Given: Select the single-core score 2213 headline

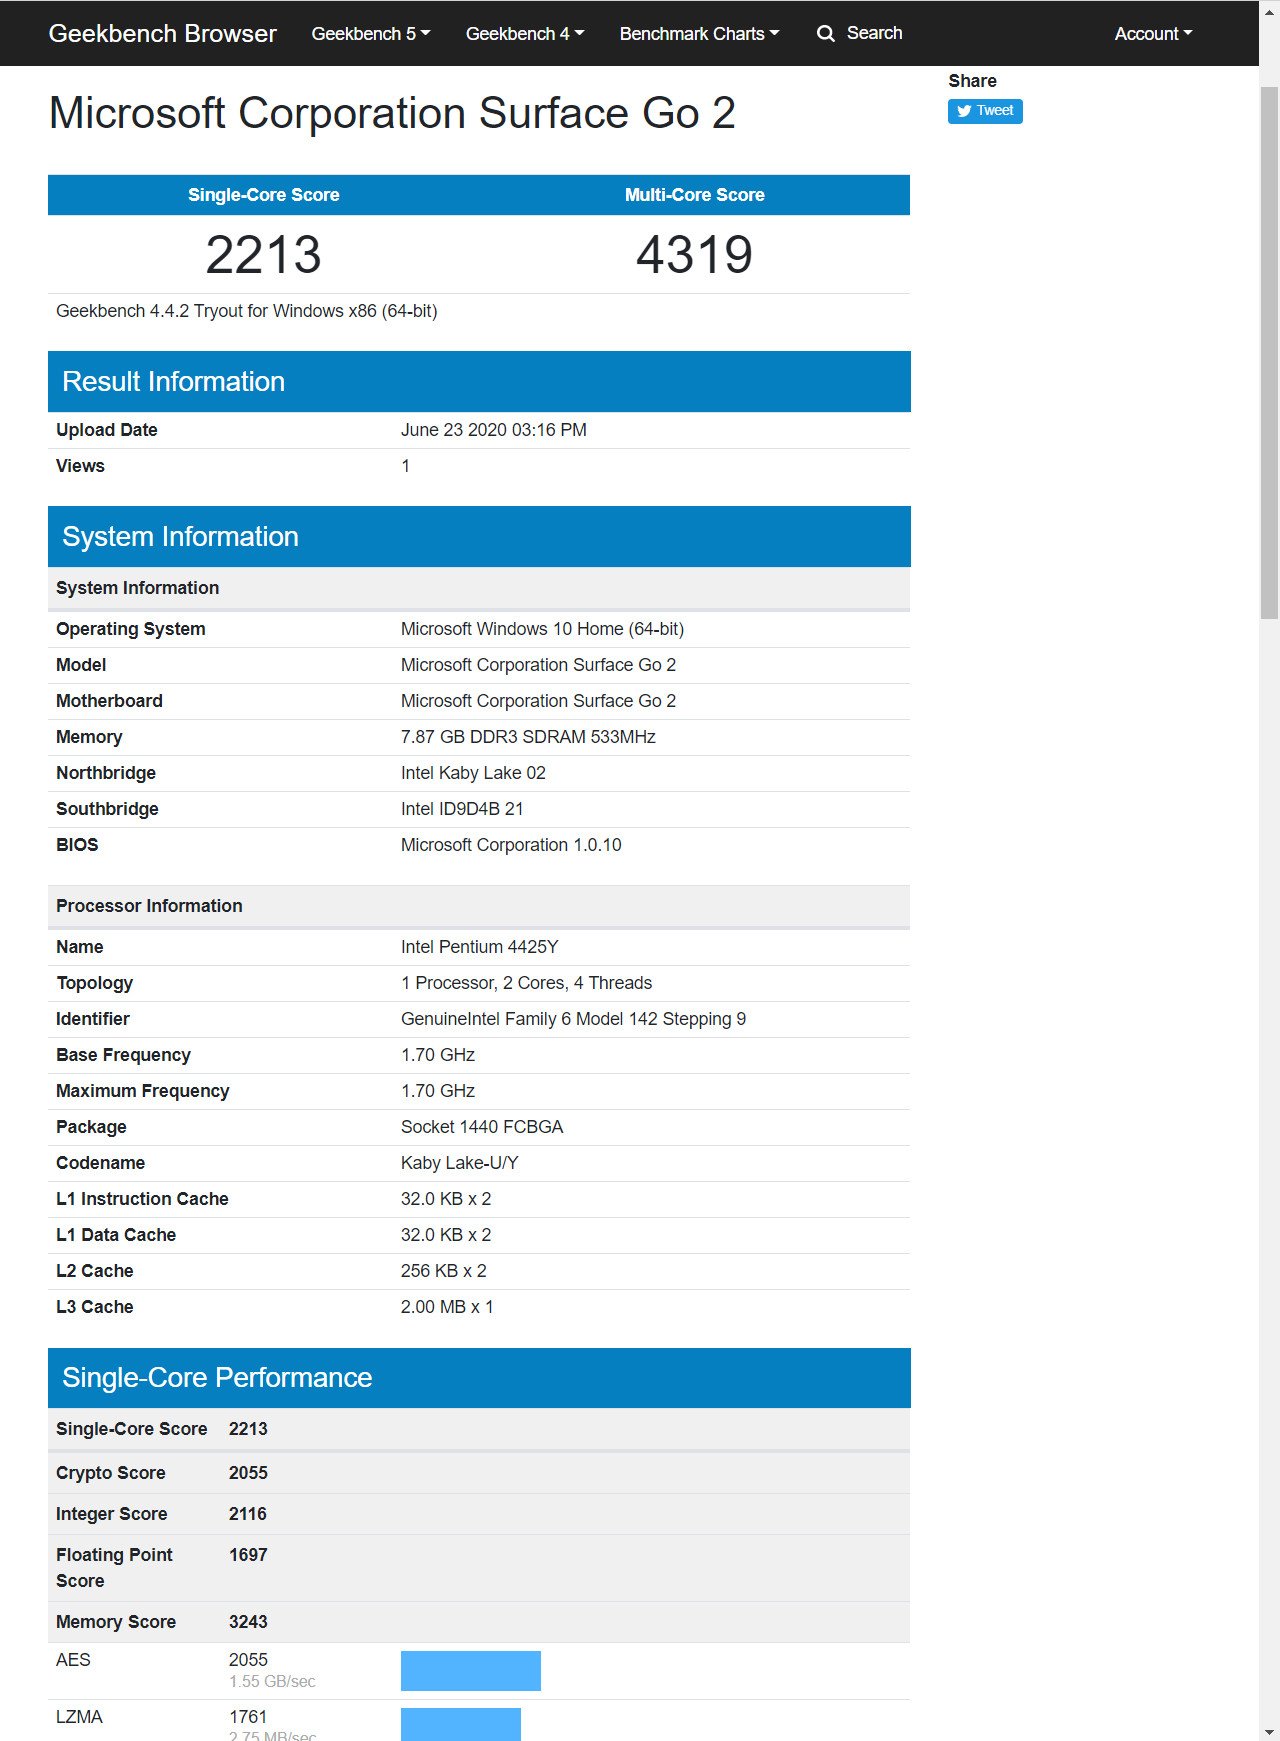Looking at the screenshot, I should (264, 254).
